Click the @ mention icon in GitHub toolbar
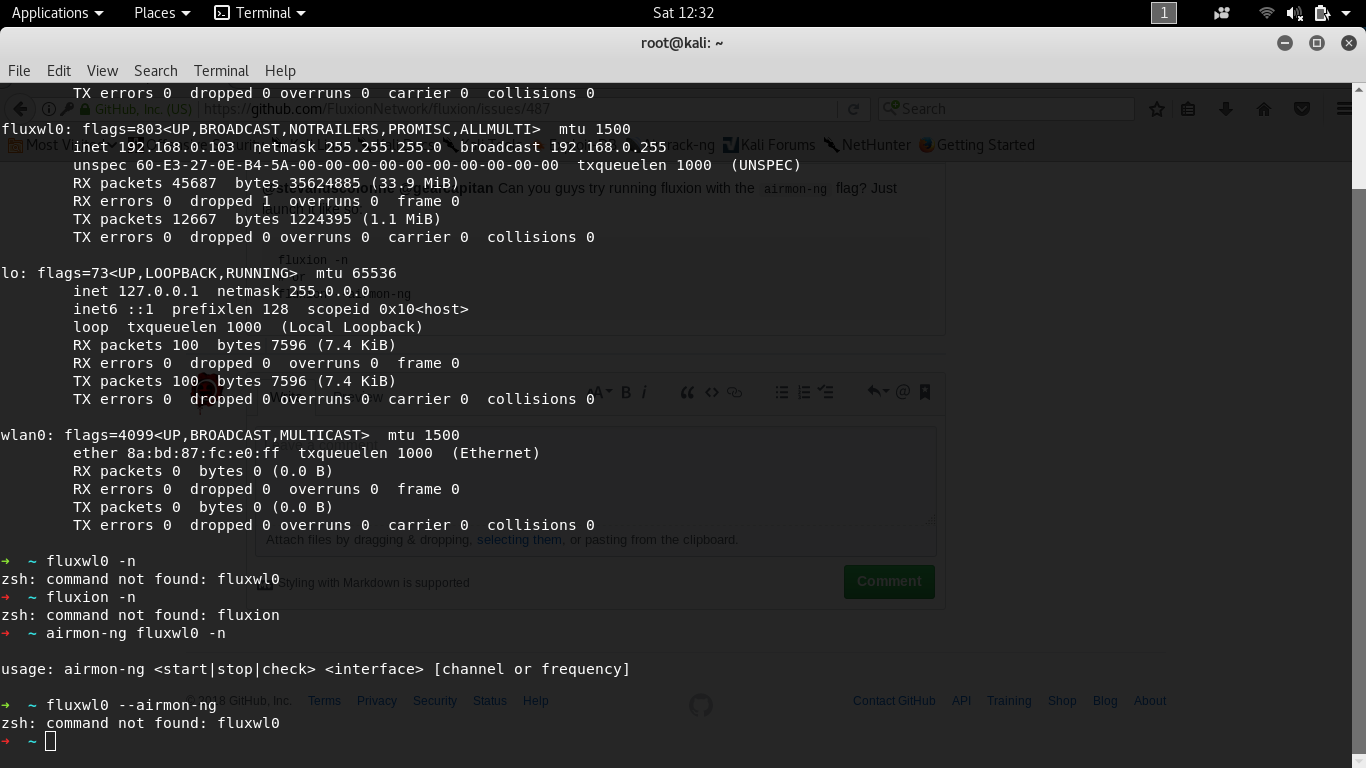Viewport: 1366px width, 768px height. coord(903,392)
